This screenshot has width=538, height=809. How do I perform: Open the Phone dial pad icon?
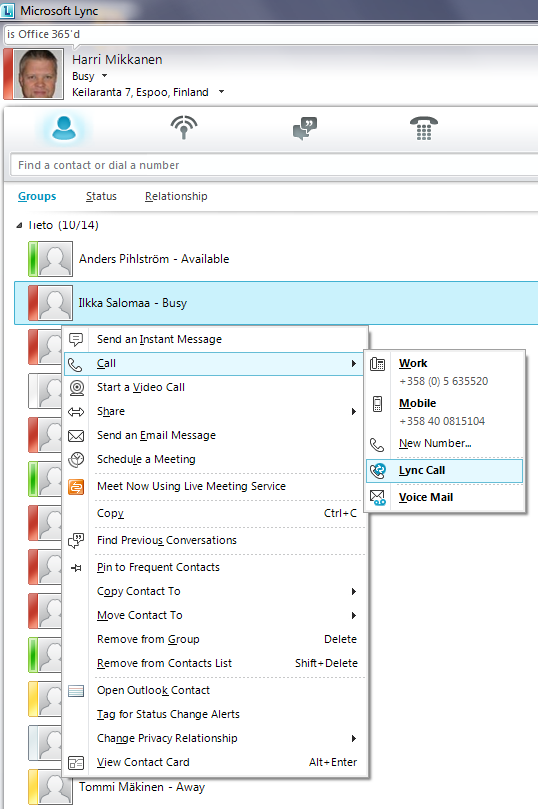tap(423, 128)
